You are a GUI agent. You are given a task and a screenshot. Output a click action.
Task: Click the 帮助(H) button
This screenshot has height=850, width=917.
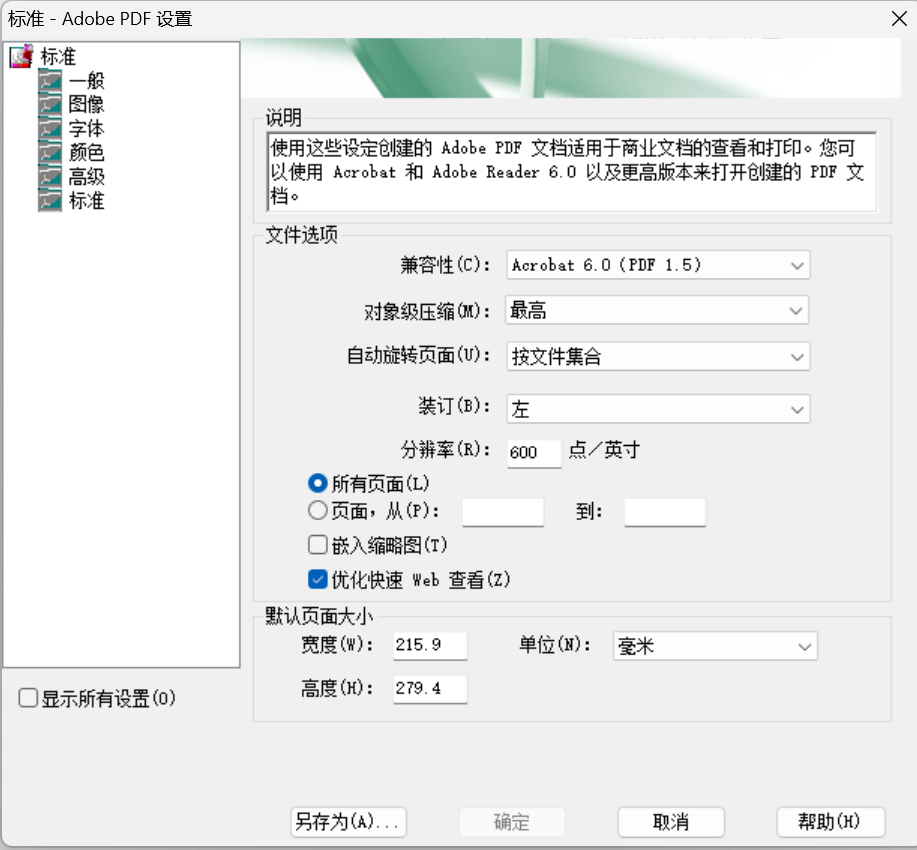point(830,822)
